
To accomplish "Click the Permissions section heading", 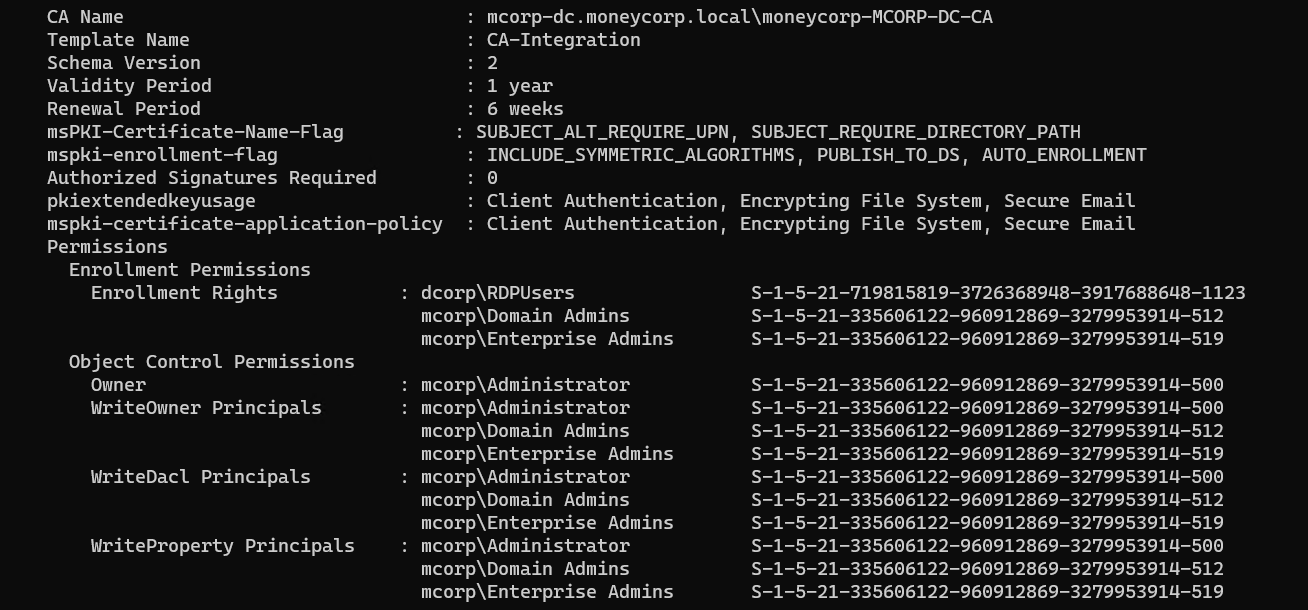I will point(107,247).
